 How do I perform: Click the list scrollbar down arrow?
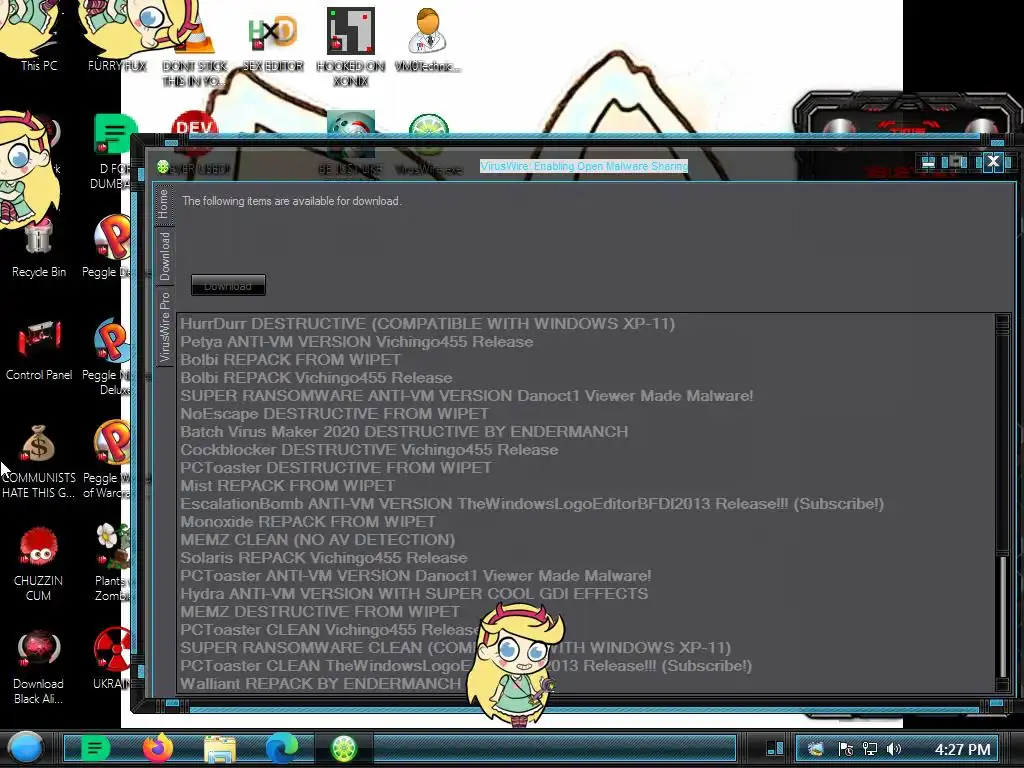click(1002, 684)
